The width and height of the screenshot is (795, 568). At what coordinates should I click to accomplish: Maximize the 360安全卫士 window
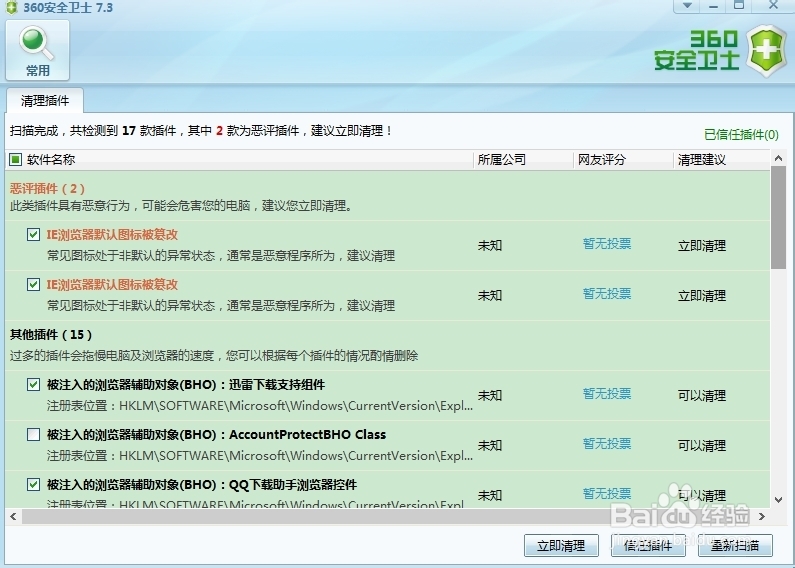click(x=739, y=6)
